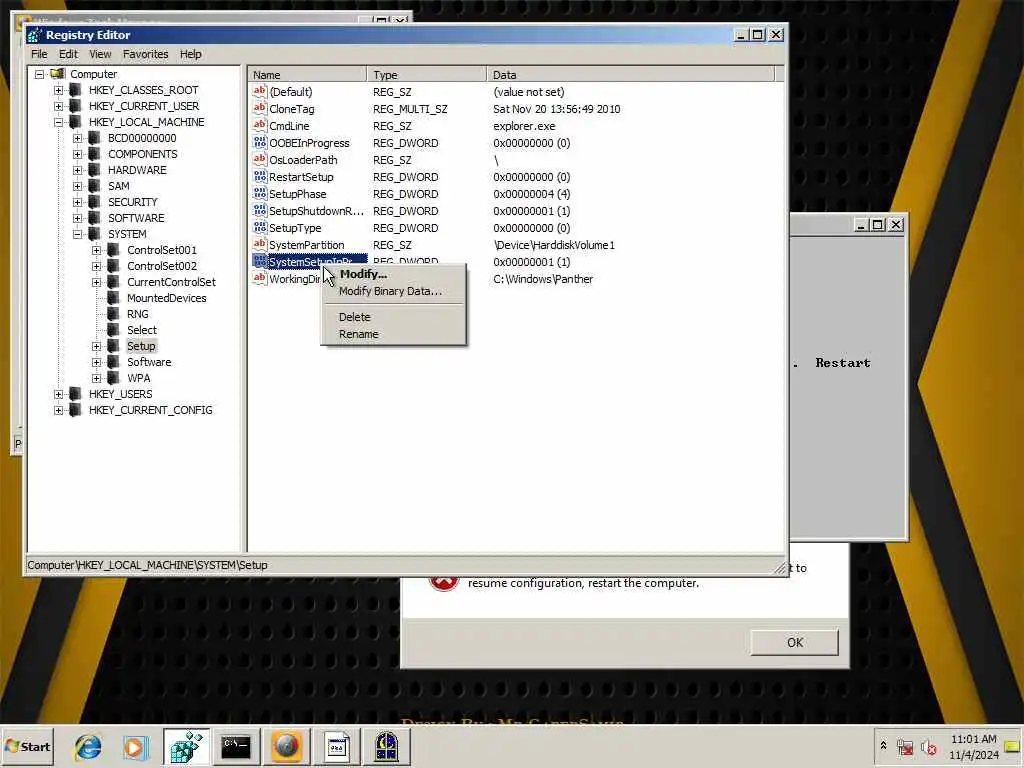Click the Type column header
The width and height of the screenshot is (1024, 768).
tap(426, 74)
